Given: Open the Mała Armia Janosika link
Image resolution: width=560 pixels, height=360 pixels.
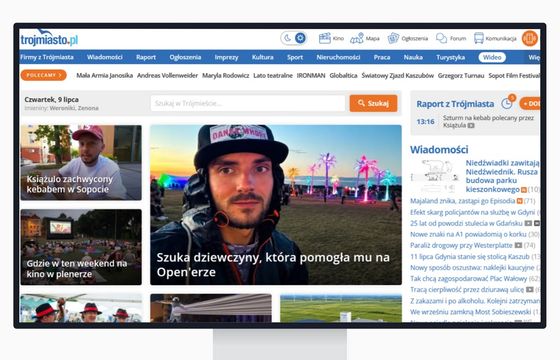Looking at the screenshot, I should 105,75.
